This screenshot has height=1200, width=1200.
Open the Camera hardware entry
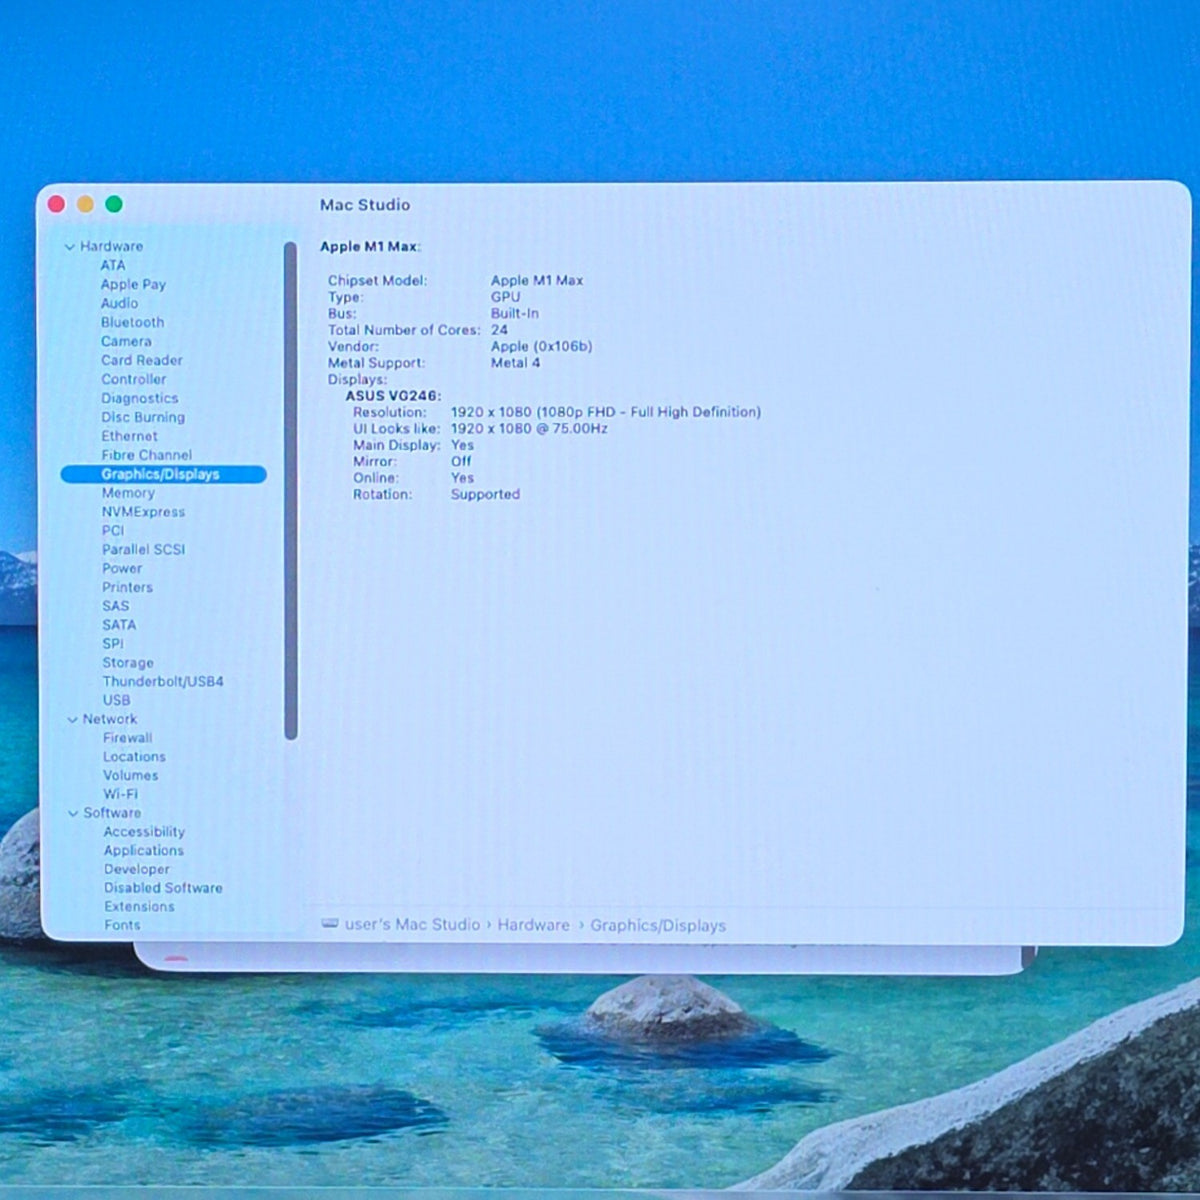(x=126, y=341)
